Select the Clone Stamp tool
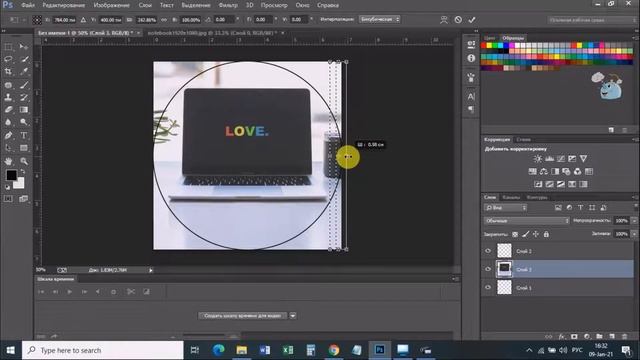The image size is (640, 360). tap(8, 97)
